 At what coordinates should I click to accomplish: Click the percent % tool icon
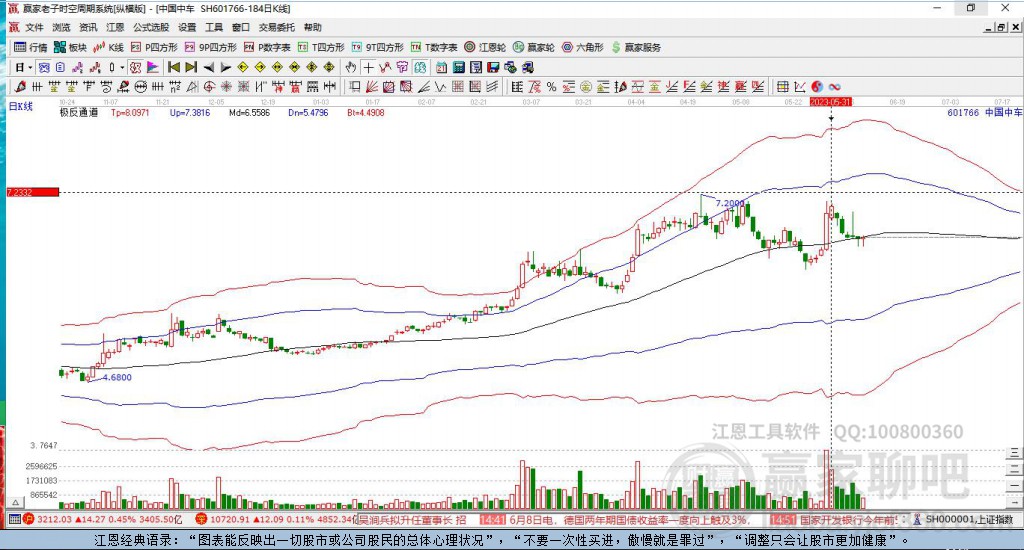tap(551, 86)
